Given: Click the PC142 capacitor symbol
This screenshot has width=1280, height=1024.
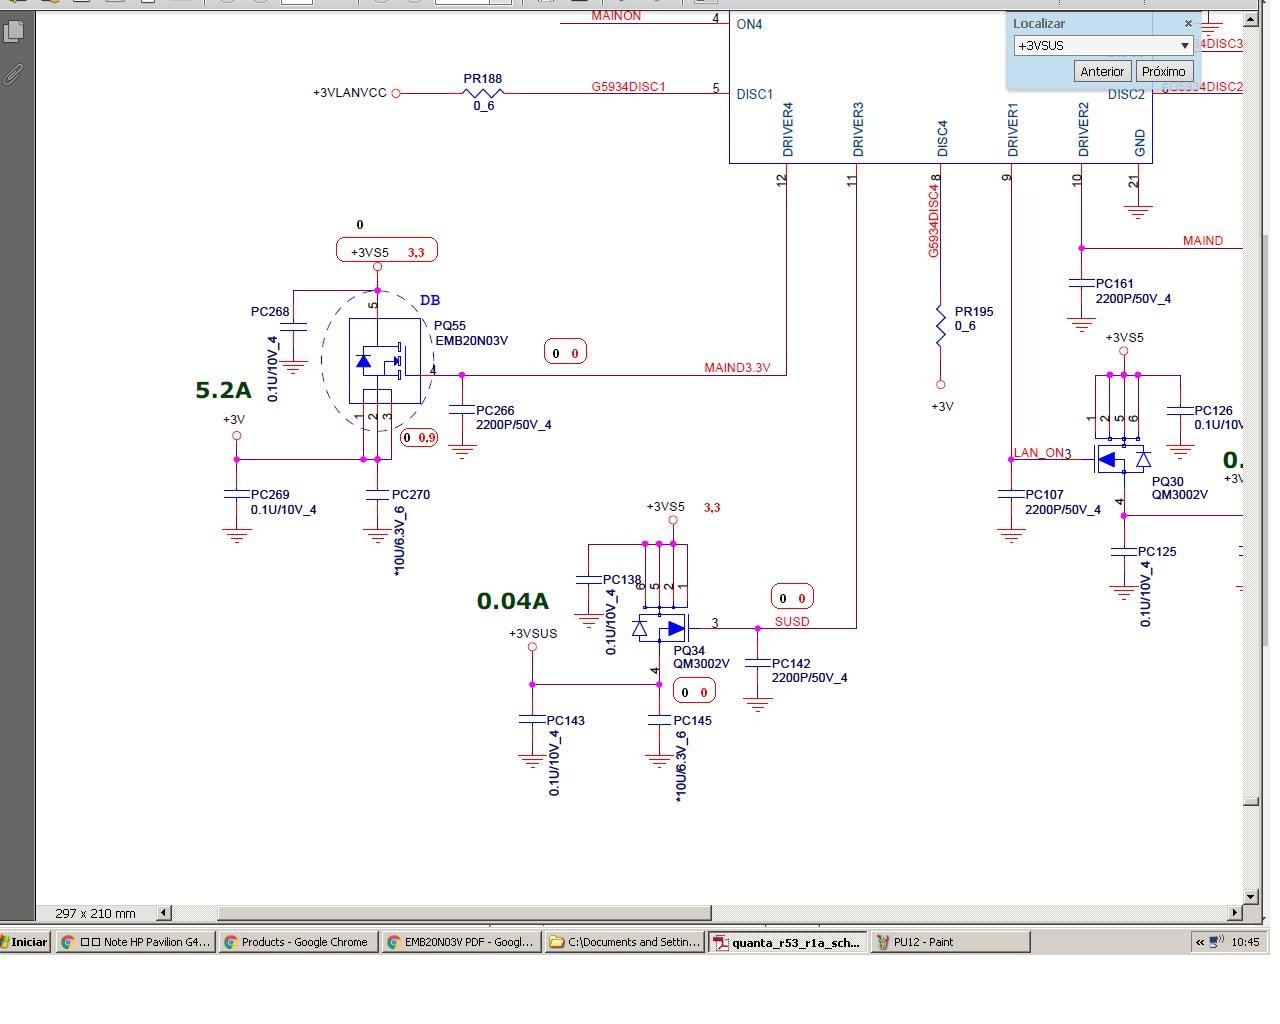Looking at the screenshot, I should (x=757, y=661).
